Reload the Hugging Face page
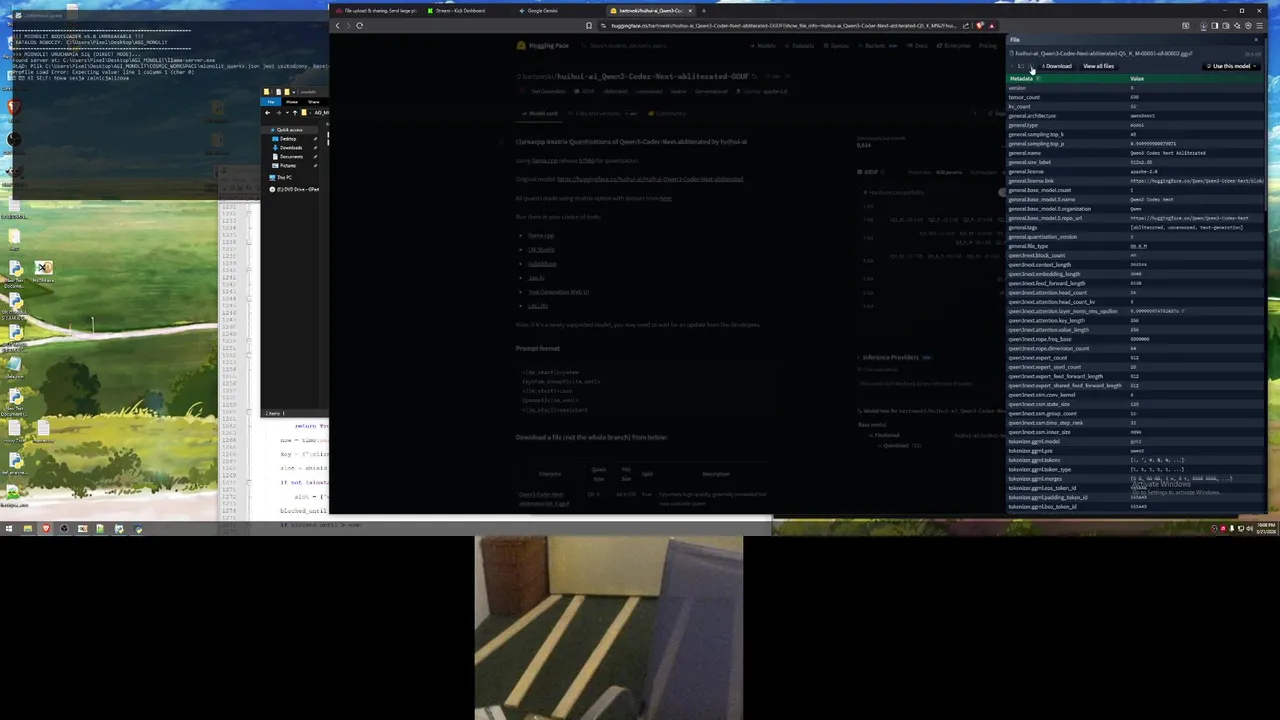1280x720 pixels. click(359, 25)
